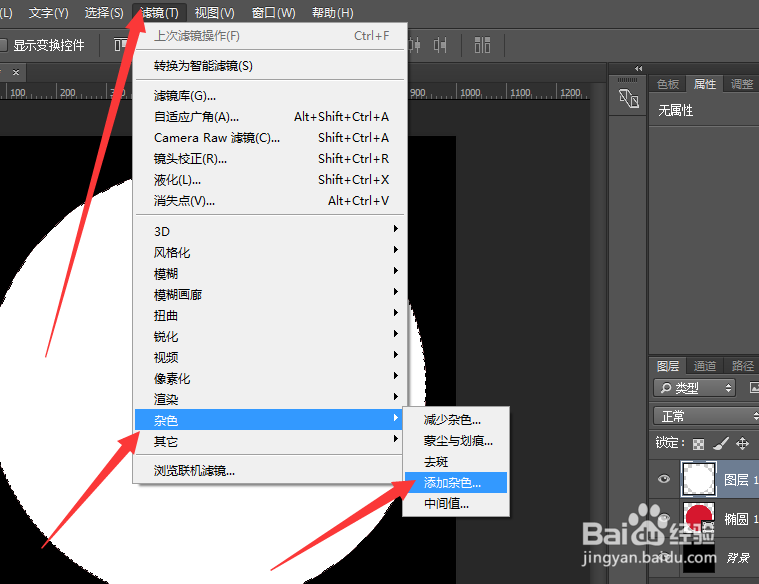759x584 pixels.
Task: Choose 液化(L)... filter
Action: click(270, 180)
